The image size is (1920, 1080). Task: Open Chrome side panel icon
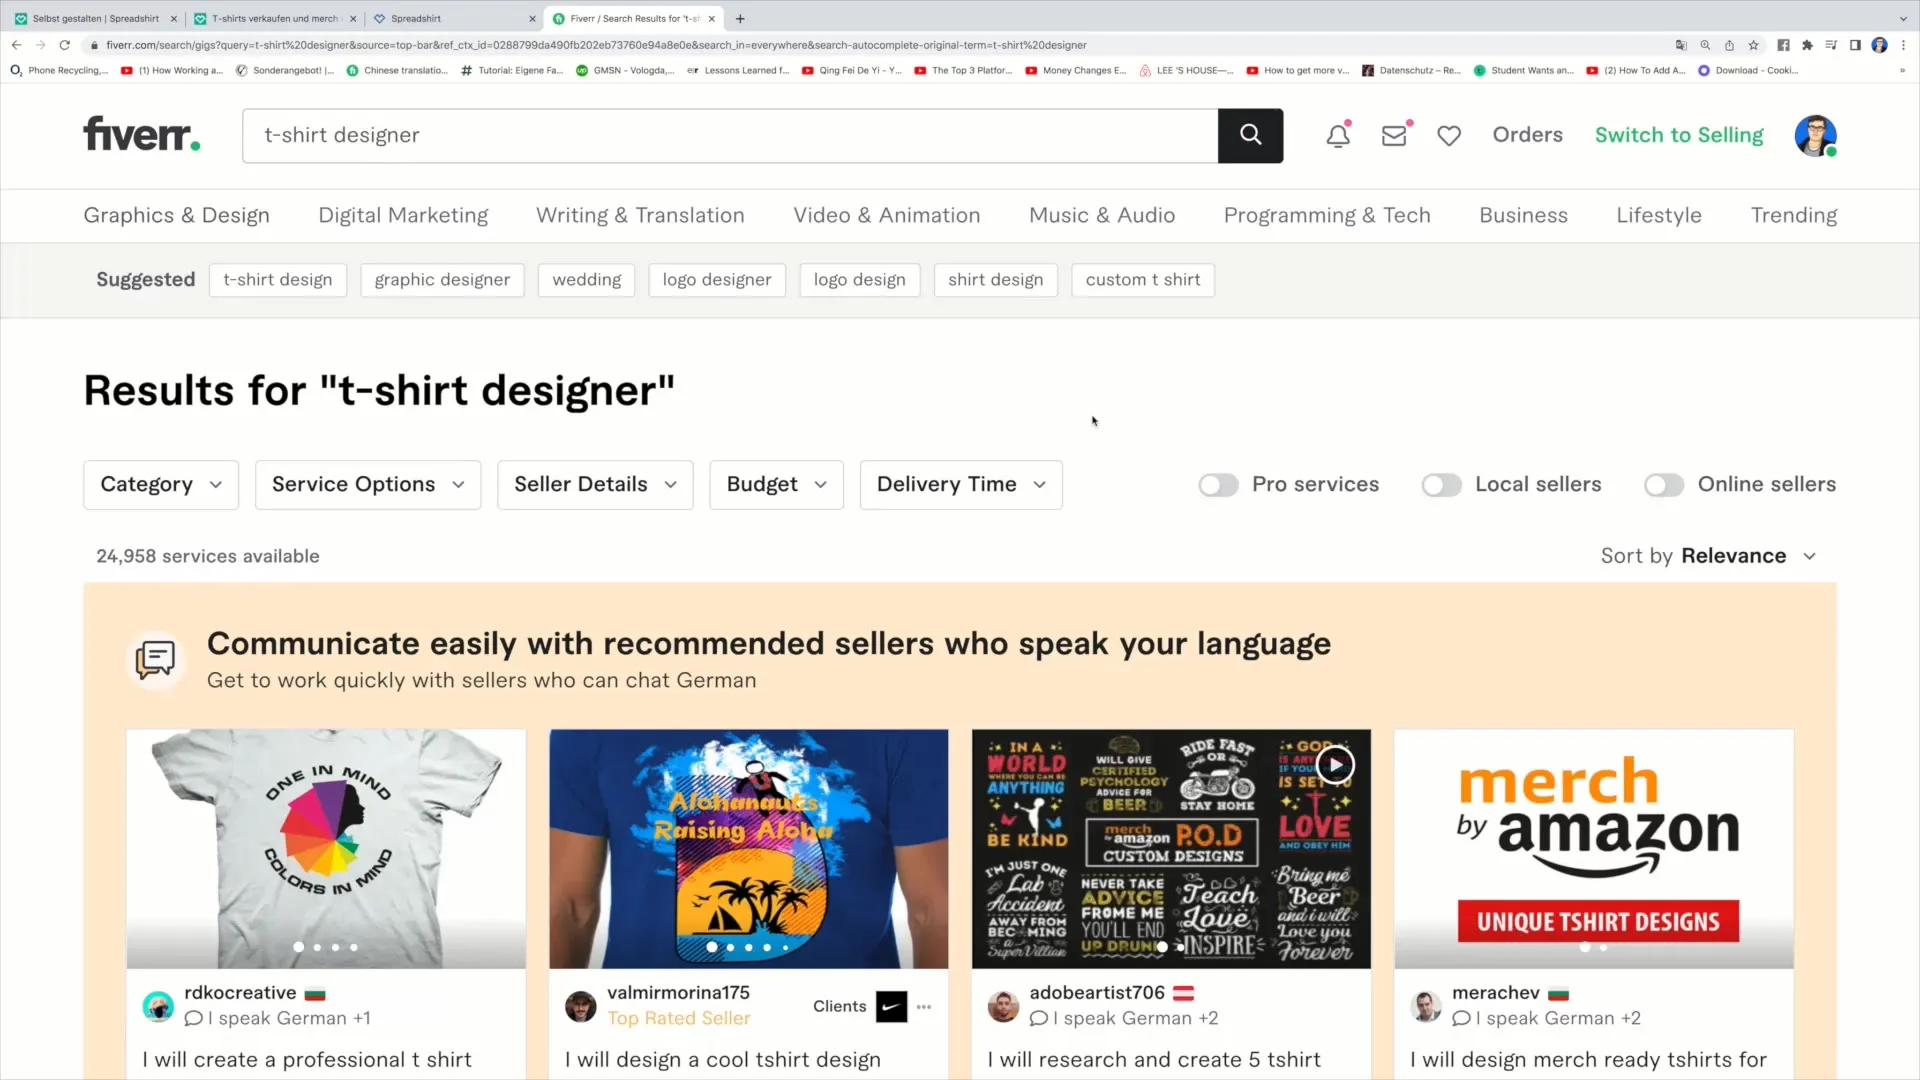1855,45
